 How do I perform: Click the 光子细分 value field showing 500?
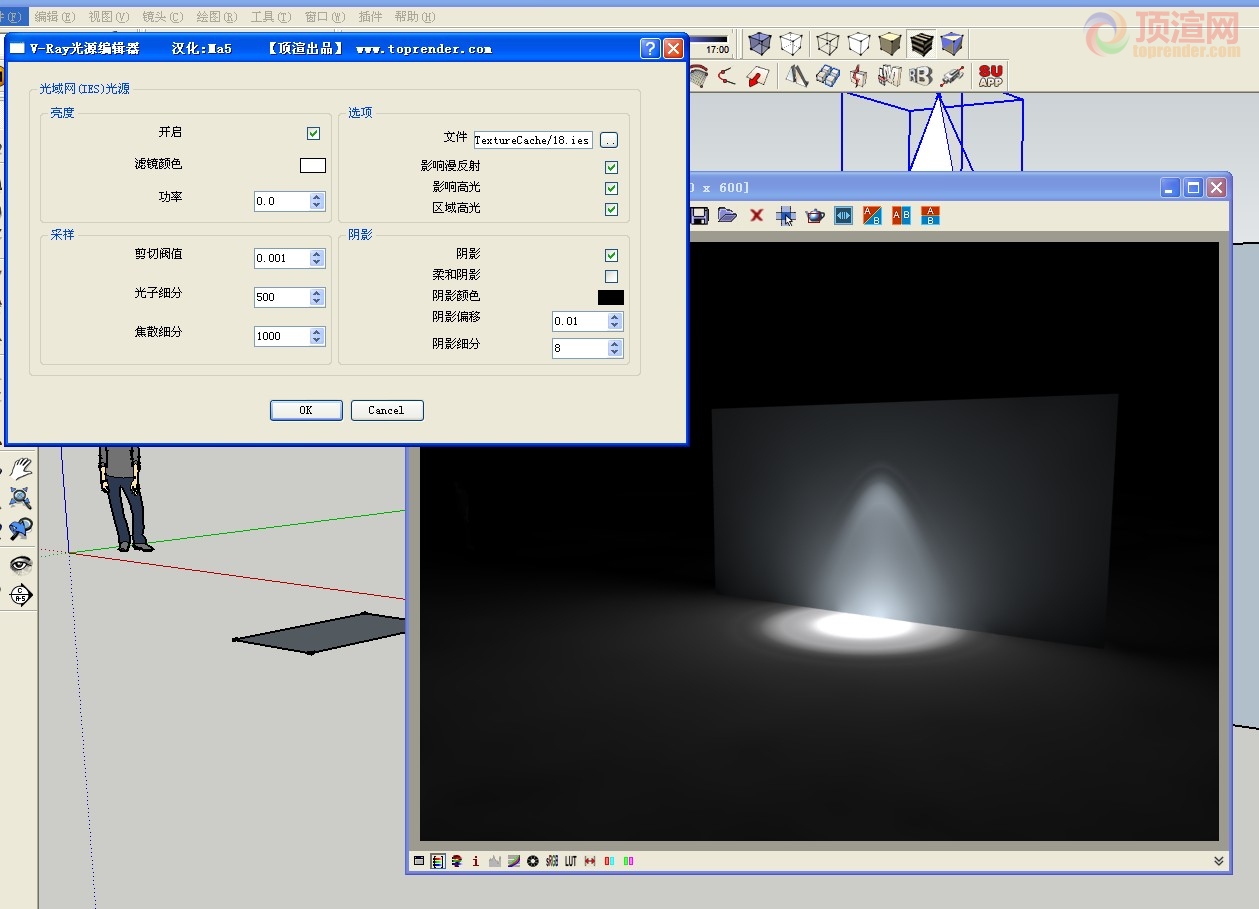pyautogui.click(x=282, y=297)
